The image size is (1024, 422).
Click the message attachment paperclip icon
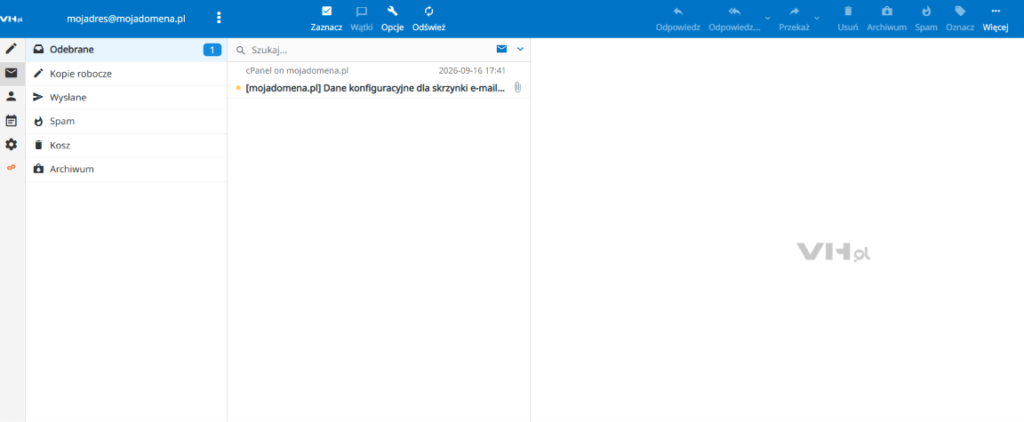click(517, 88)
